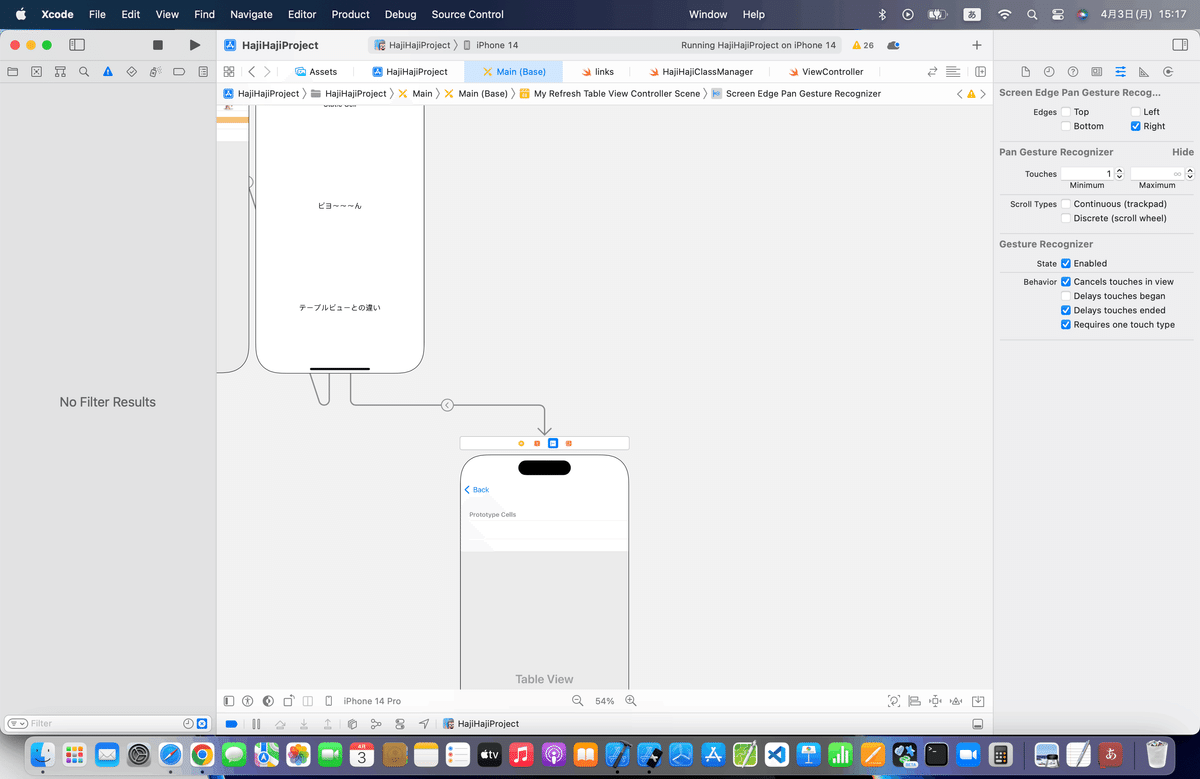Open the Find navigator magnifier
1200x779 pixels.
point(84,72)
